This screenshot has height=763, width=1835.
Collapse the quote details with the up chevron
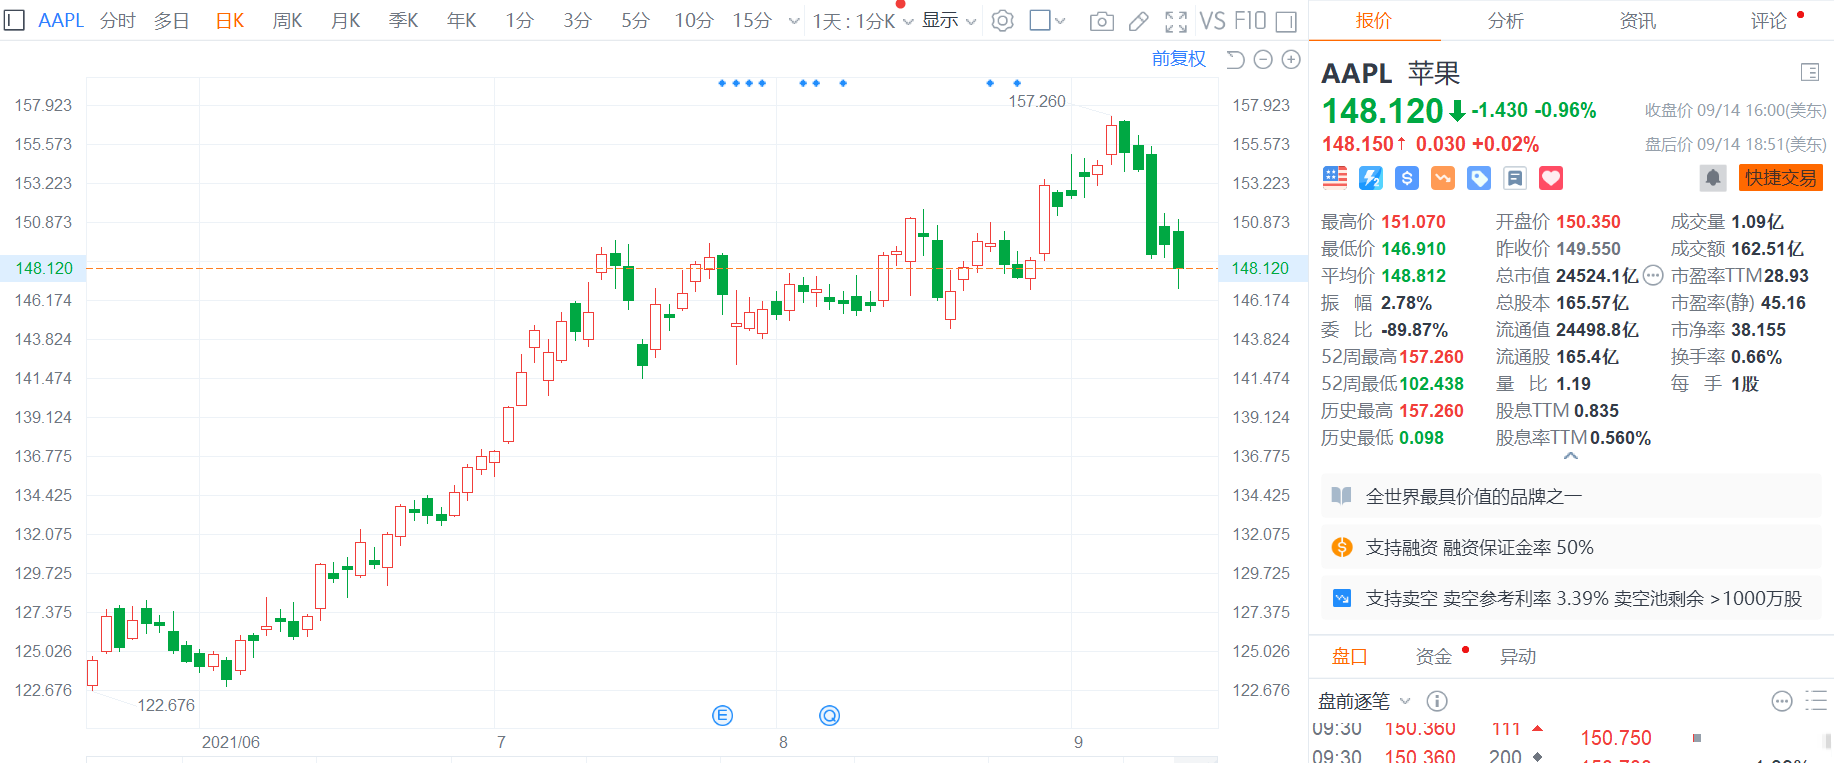coord(1571,456)
